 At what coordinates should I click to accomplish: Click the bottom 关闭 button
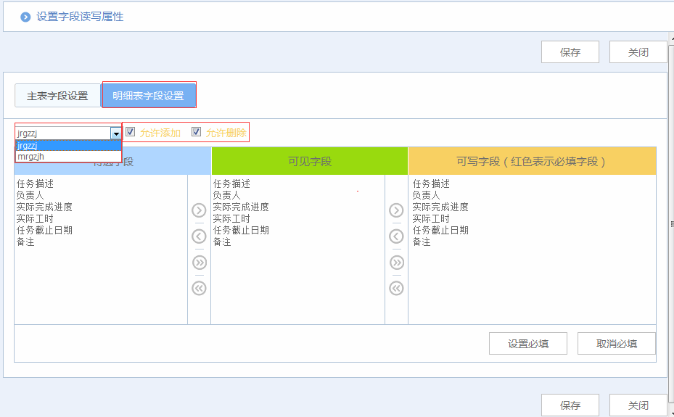tap(638, 405)
